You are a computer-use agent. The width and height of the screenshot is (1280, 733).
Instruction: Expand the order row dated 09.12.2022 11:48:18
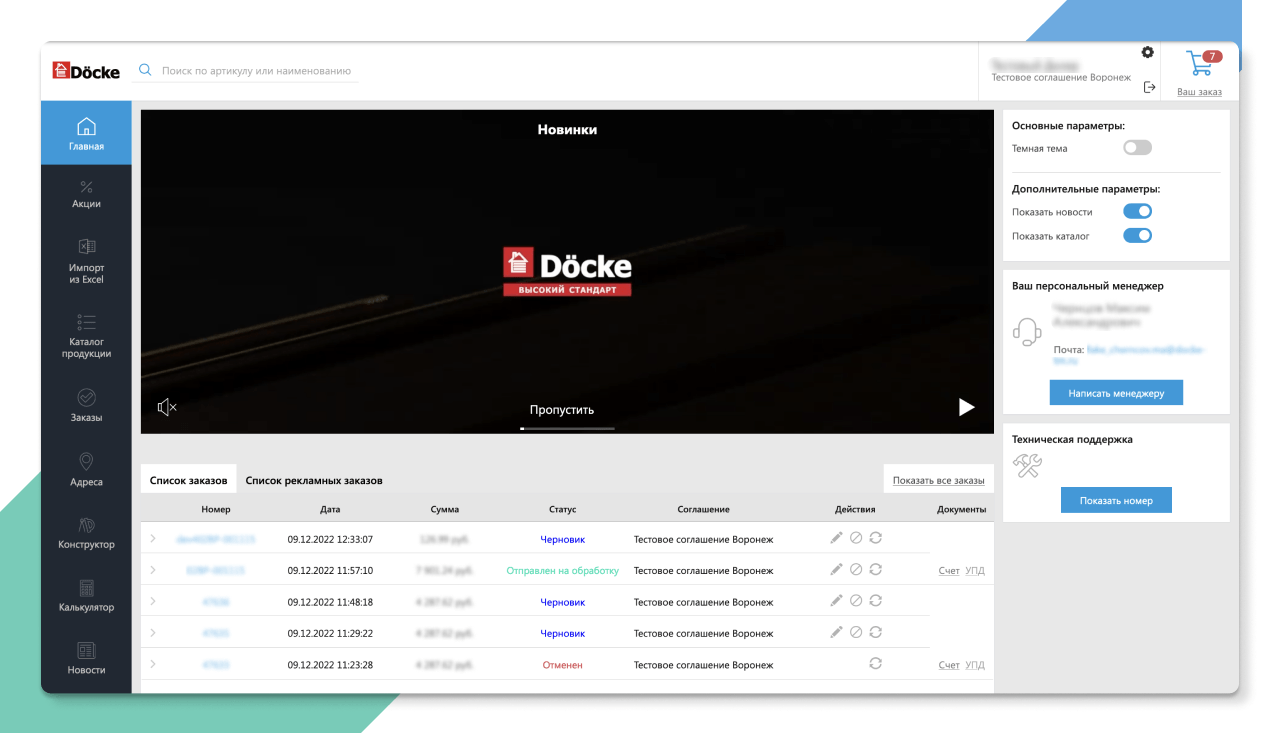coord(153,602)
